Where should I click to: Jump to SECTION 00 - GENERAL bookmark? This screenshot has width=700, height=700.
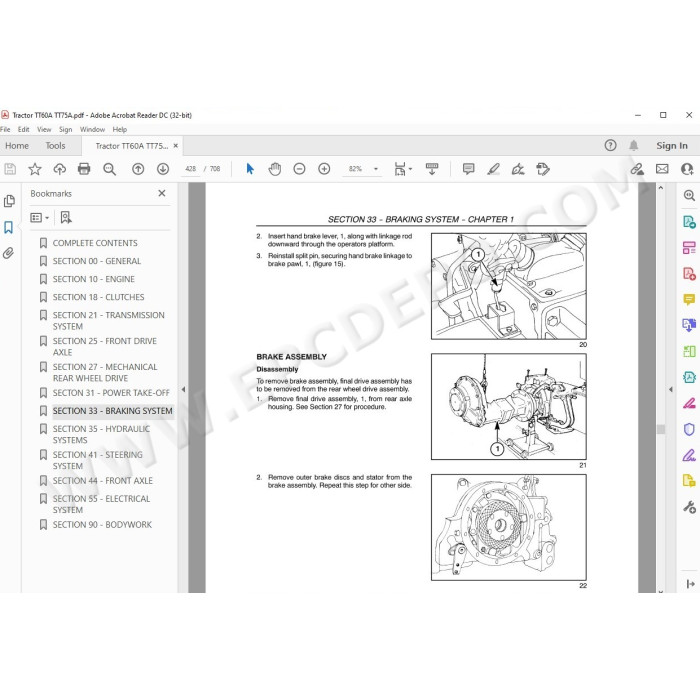[96, 261]
